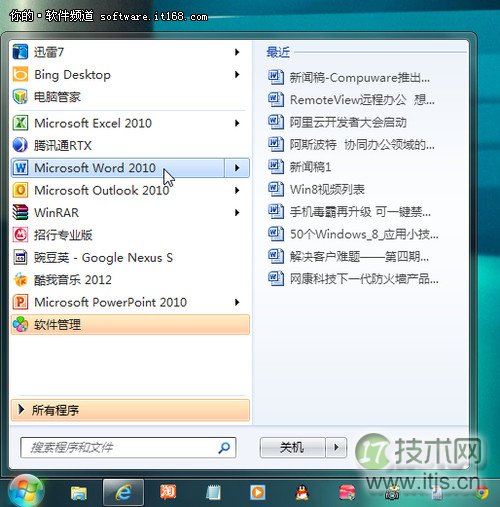Open the 豌豆荚 - Google Nexus S icon

click(20, 257)
